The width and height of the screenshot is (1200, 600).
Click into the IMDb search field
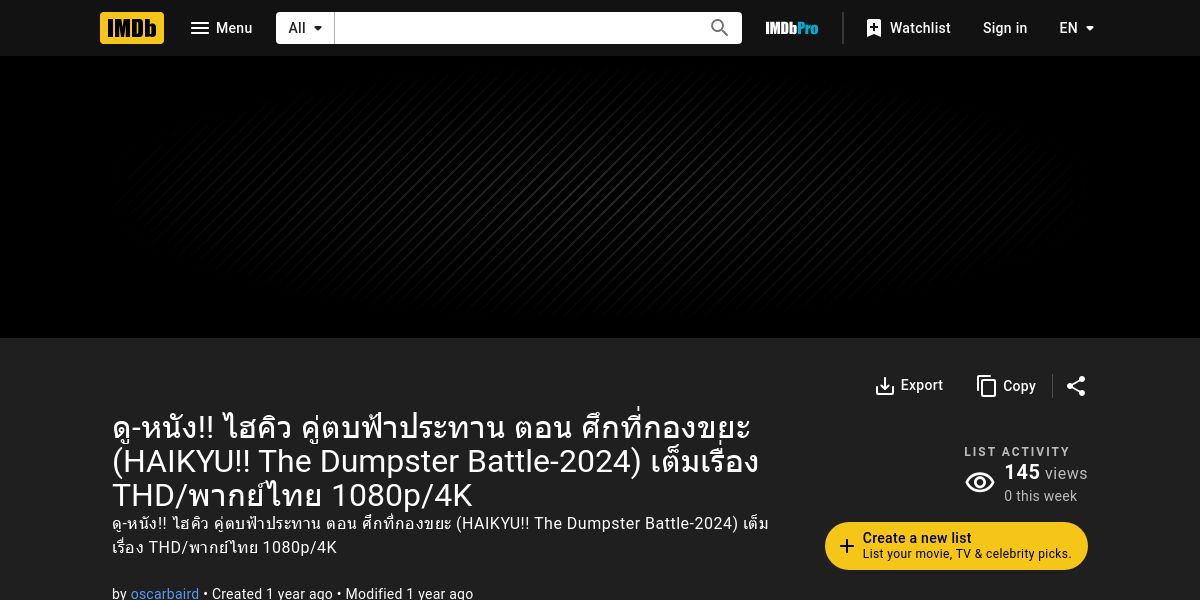coord(520,28)
